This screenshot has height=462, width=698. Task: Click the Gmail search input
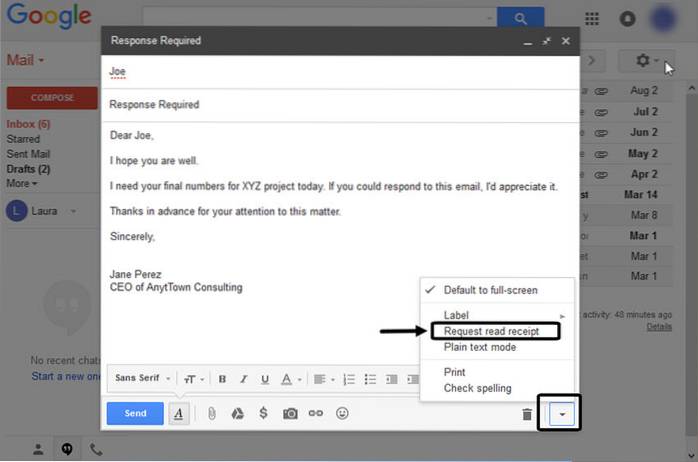319,18
